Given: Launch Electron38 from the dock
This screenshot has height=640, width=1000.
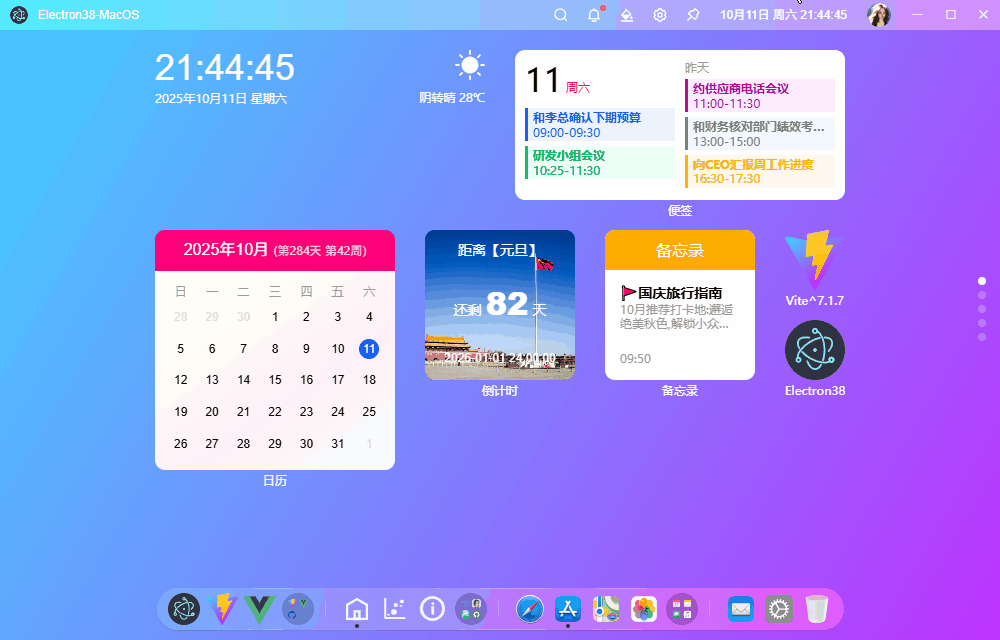Looking at the screenshot, I should point(183,608).
